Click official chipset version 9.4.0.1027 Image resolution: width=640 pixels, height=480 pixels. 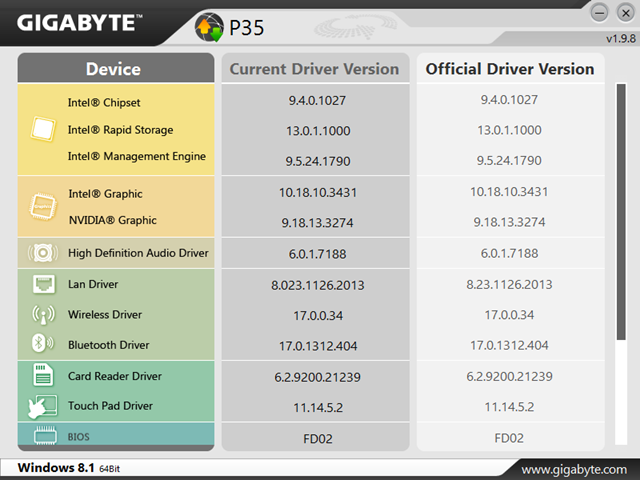[509, 100]
